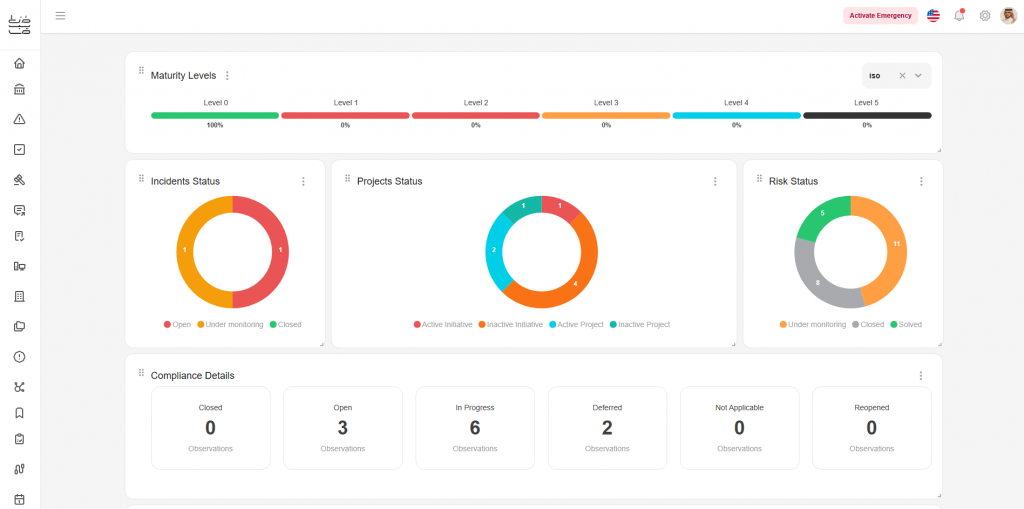The height and width of the screenshot is (509, 1024).
Task: Open the Risk Status three-dot menu
Action: click(921, 182)
